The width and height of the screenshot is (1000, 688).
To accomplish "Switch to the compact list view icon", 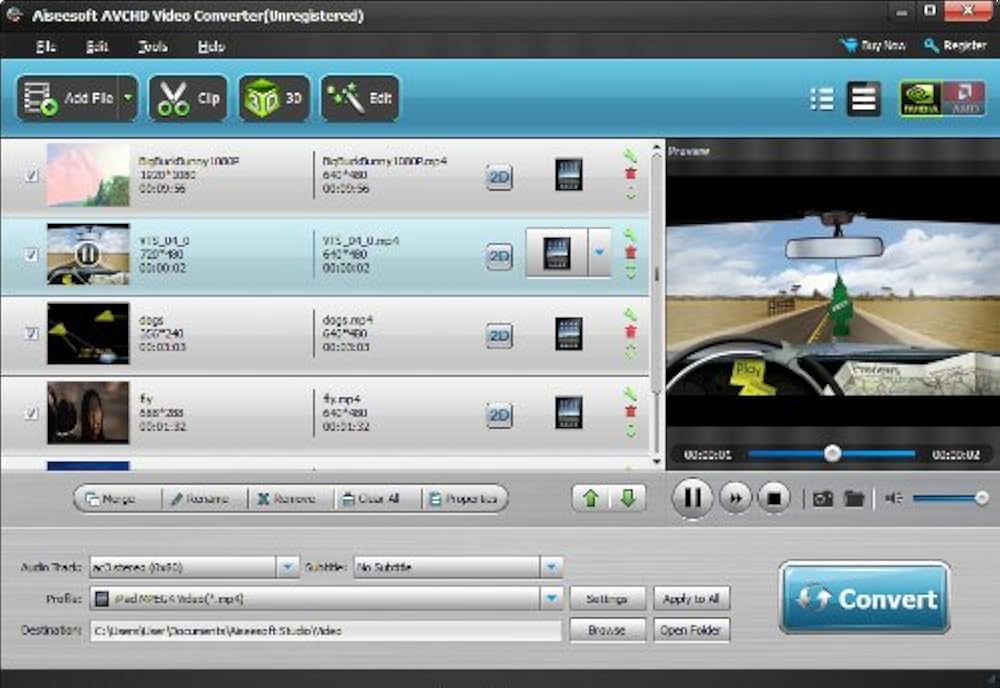I will click(821, 98).
